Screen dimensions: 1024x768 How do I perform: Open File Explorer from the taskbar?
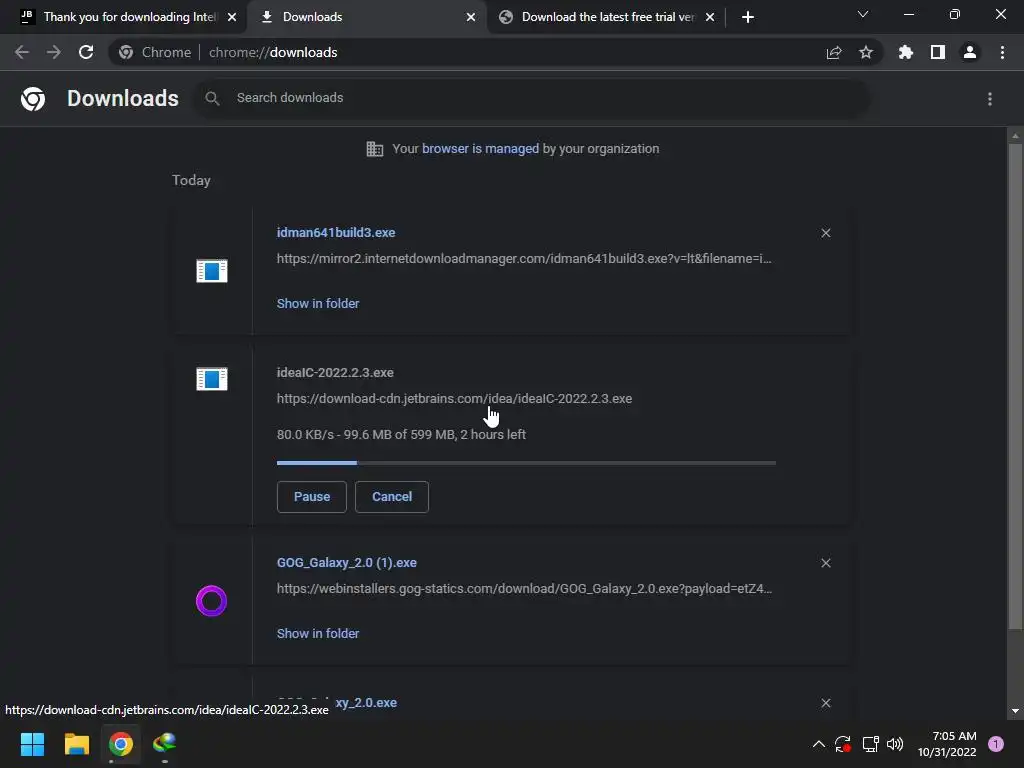tap(76, 744)
